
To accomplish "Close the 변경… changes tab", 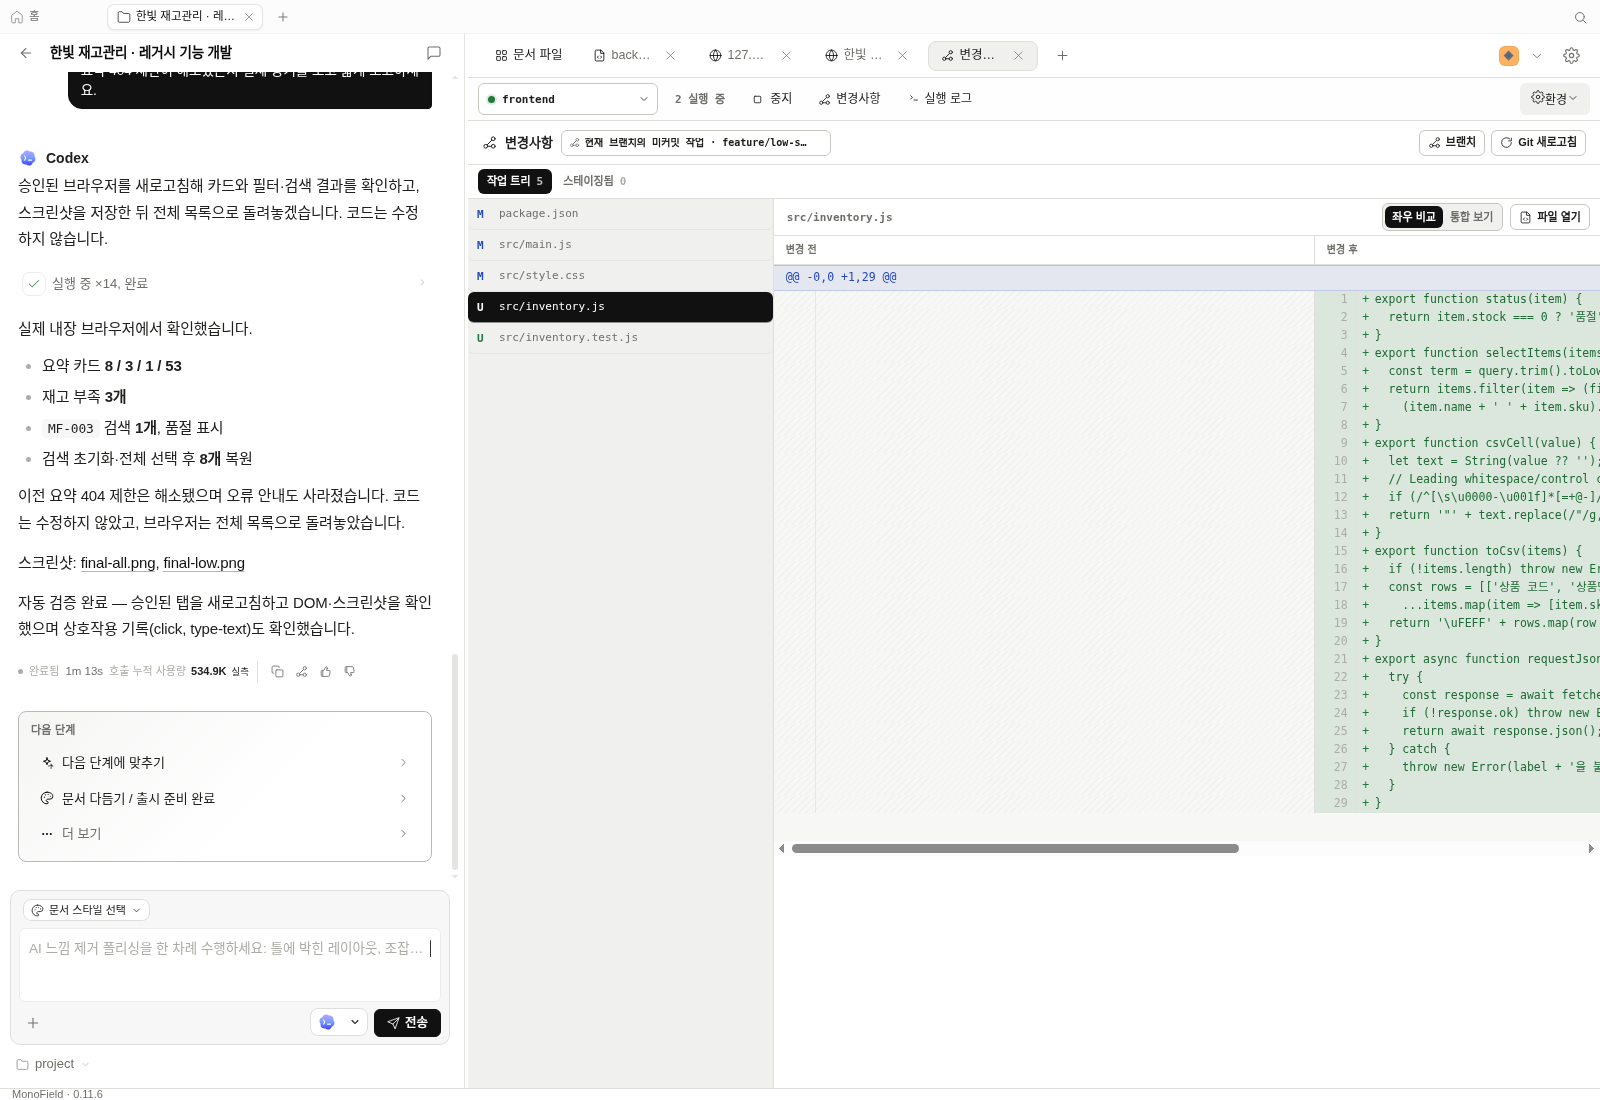I will click(x=1019, y=56).
